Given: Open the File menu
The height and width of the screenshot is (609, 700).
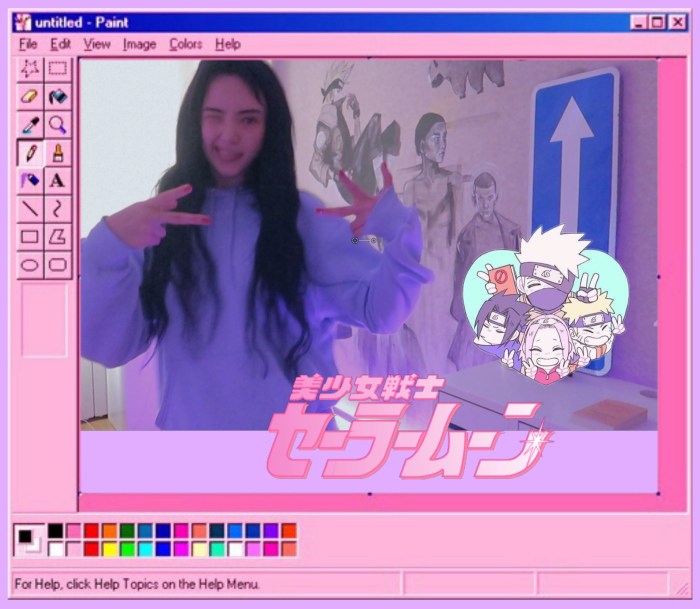Looking at the screenshot, I should pos(28,44).
